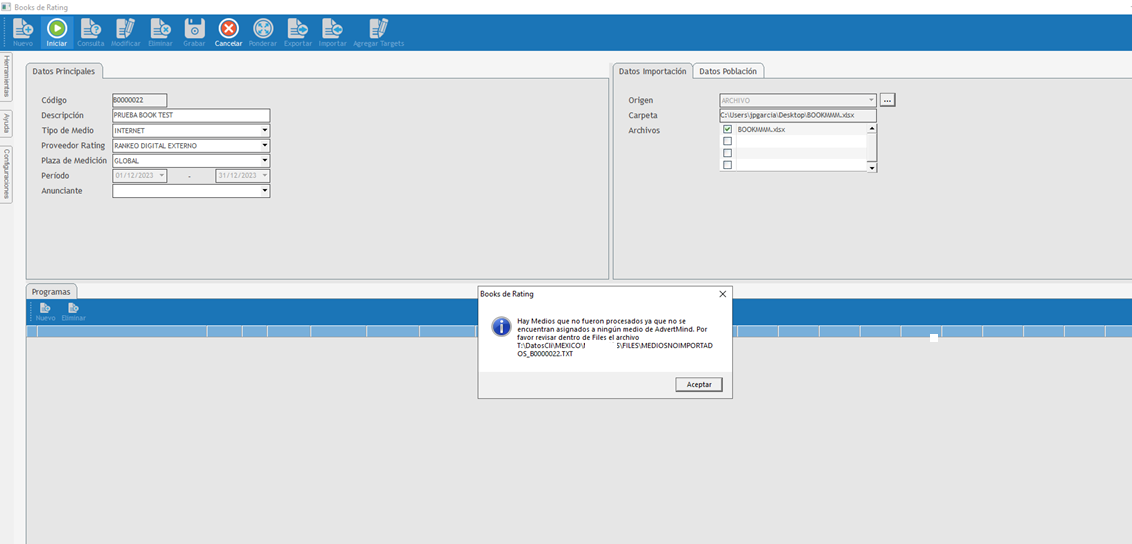
Task: Open the period end date 31/12/2023 dropdown
Action: pyautogui.click(x=265, y=175)
